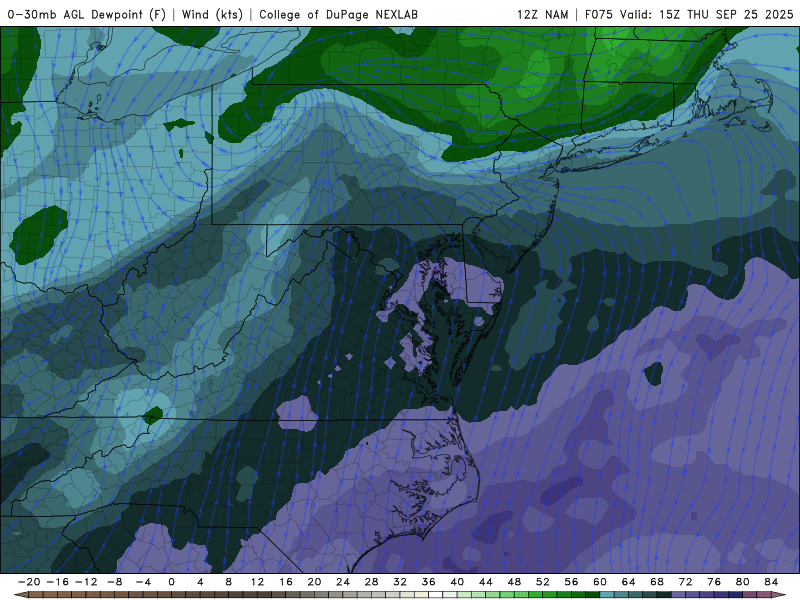Click the '68' color scale label
800x600 pixels.
pos(657,582)
